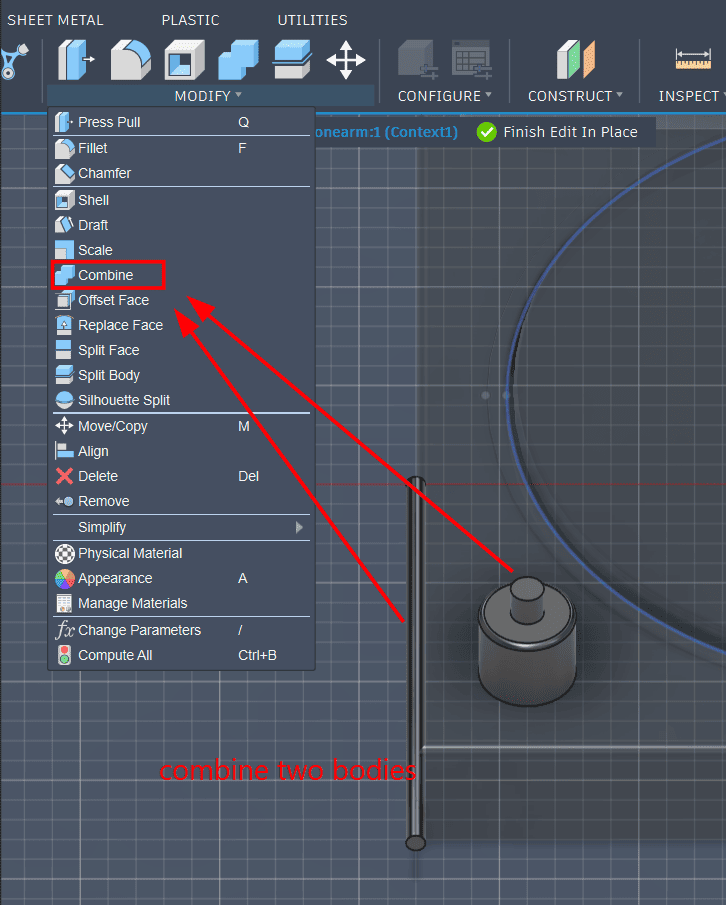Open the CONFIGURE dropdown menu

click(444, 96)
